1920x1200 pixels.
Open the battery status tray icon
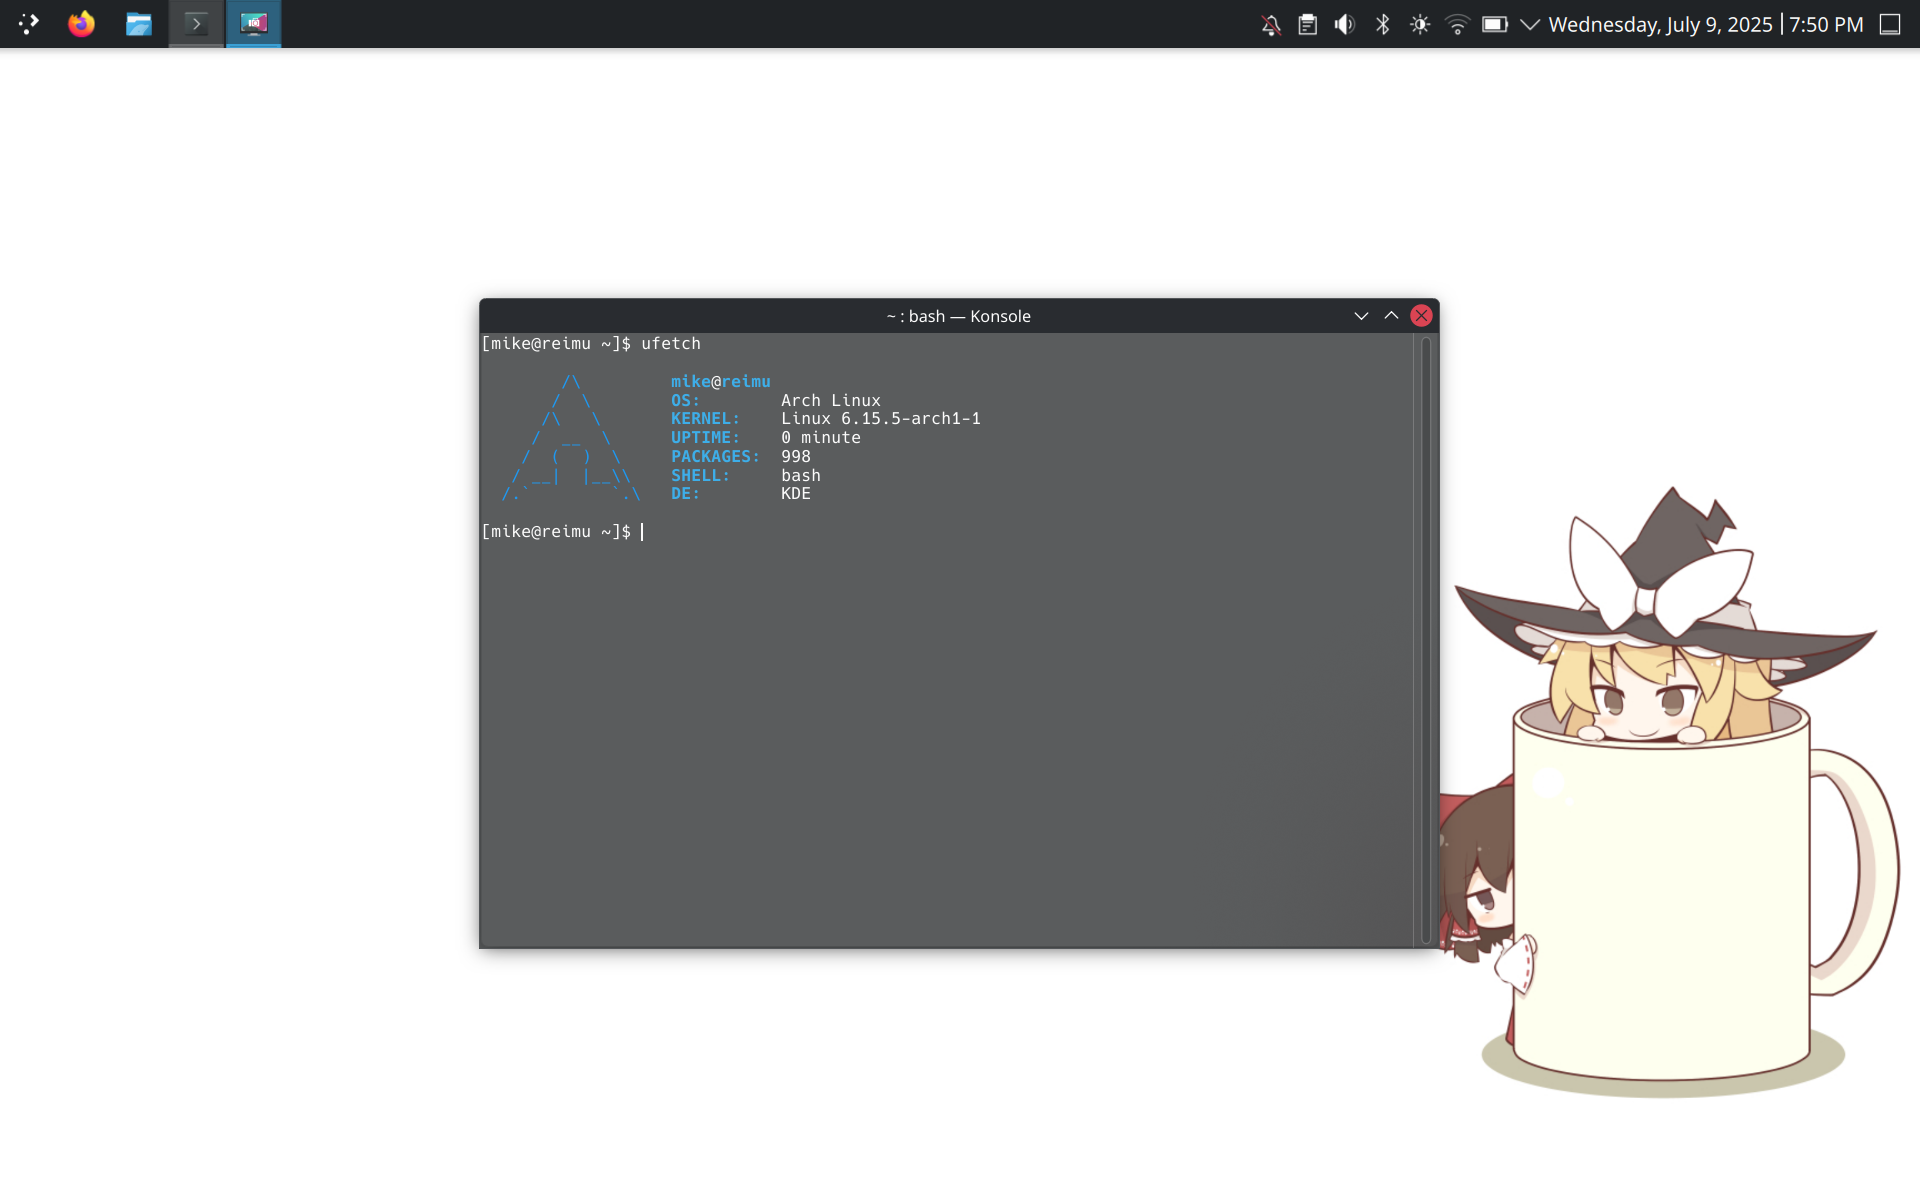point(1495,25)
